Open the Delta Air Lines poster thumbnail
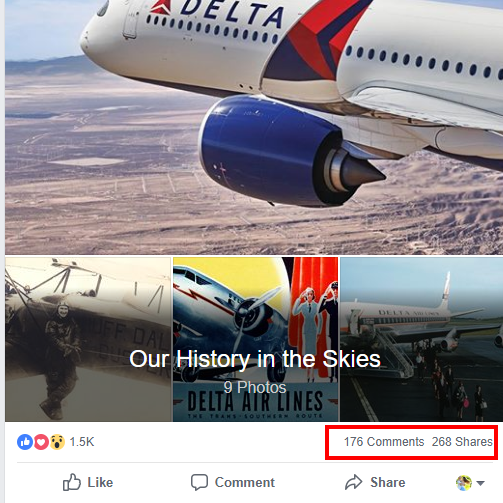The width and height of the screenshot is (503, 503). click(256, 339)
